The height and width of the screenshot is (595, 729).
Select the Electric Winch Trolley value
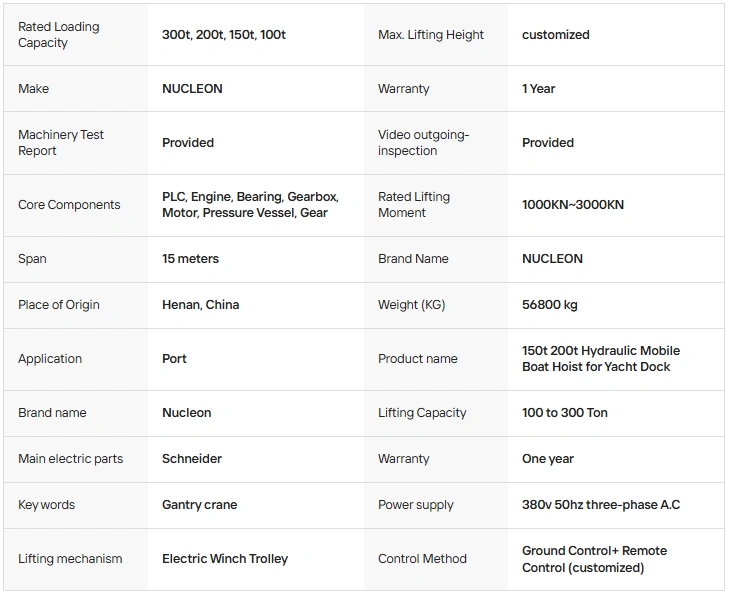point(225,558)
